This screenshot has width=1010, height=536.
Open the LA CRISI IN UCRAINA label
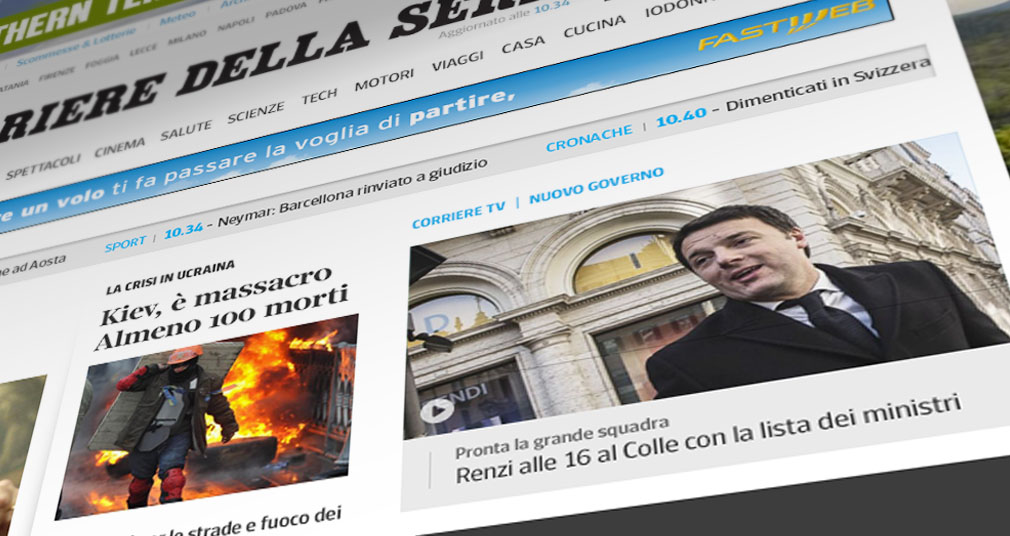(x=170, y=278)
